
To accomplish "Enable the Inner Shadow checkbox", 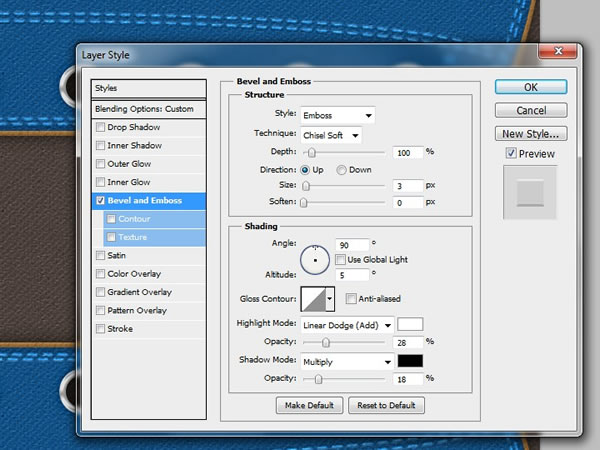I will pyautogui.click(x=100, y=145).
